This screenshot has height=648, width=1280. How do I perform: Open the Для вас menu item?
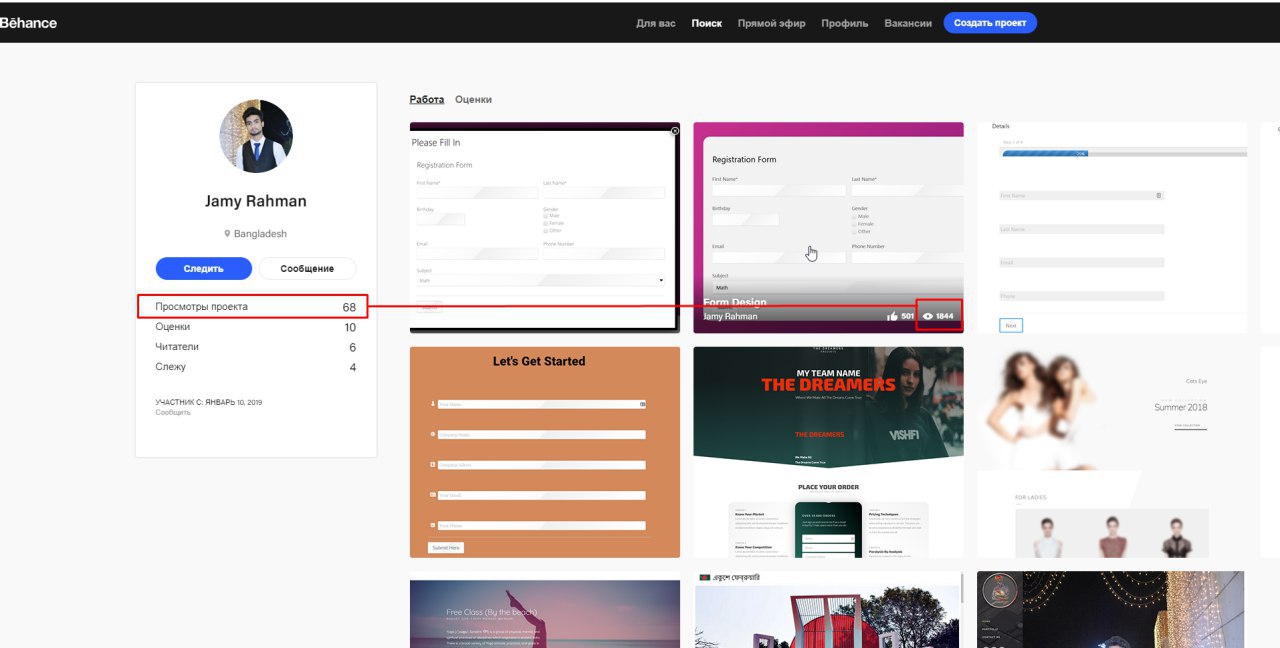656,23
